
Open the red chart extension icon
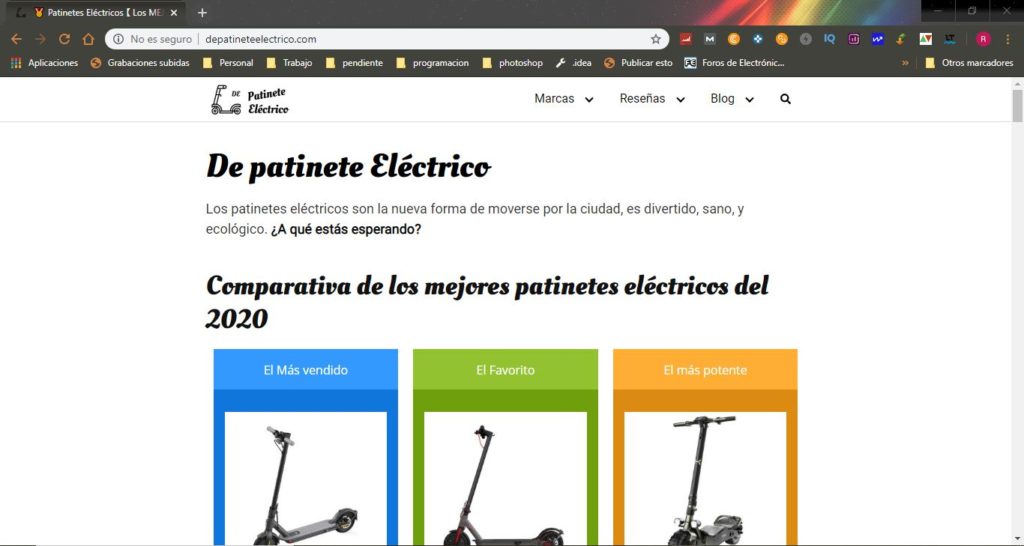(686, 39)
